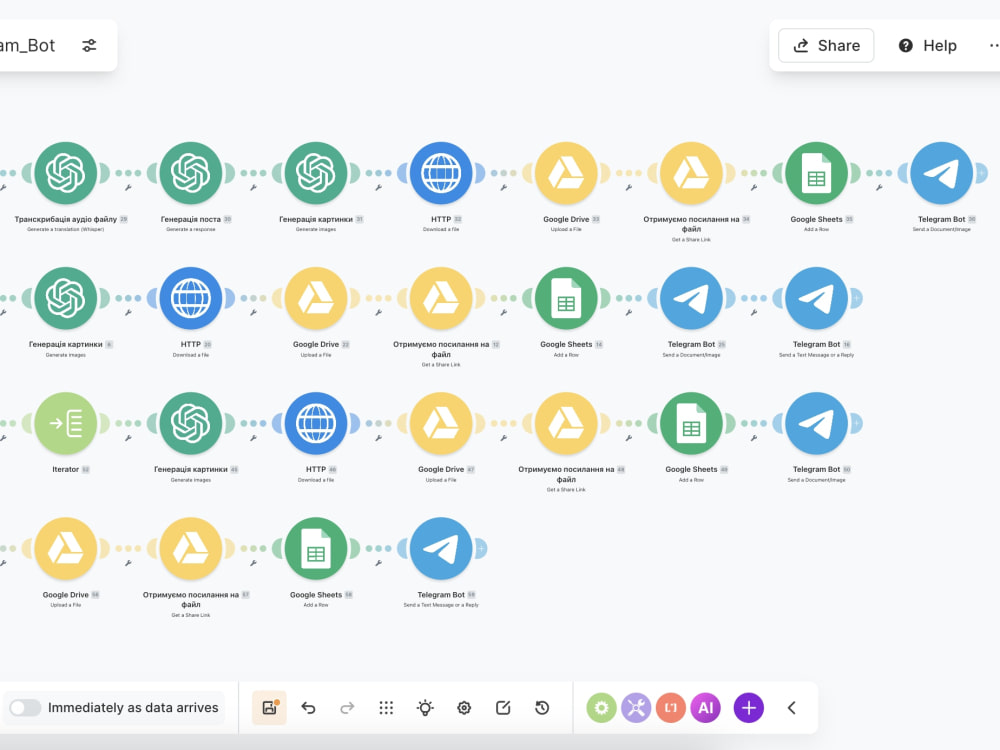
Task: Open filter wrench before Генерація поста 30
Action: [128, 188]
